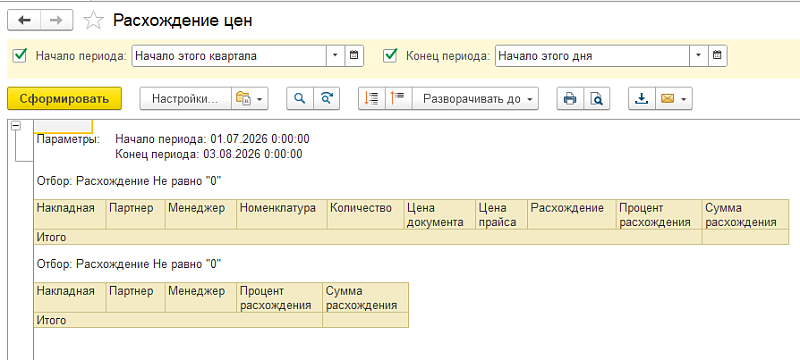Viewport: 800px width, 360px height.
Task: Open print preview icon
Action: coord(596,99)
